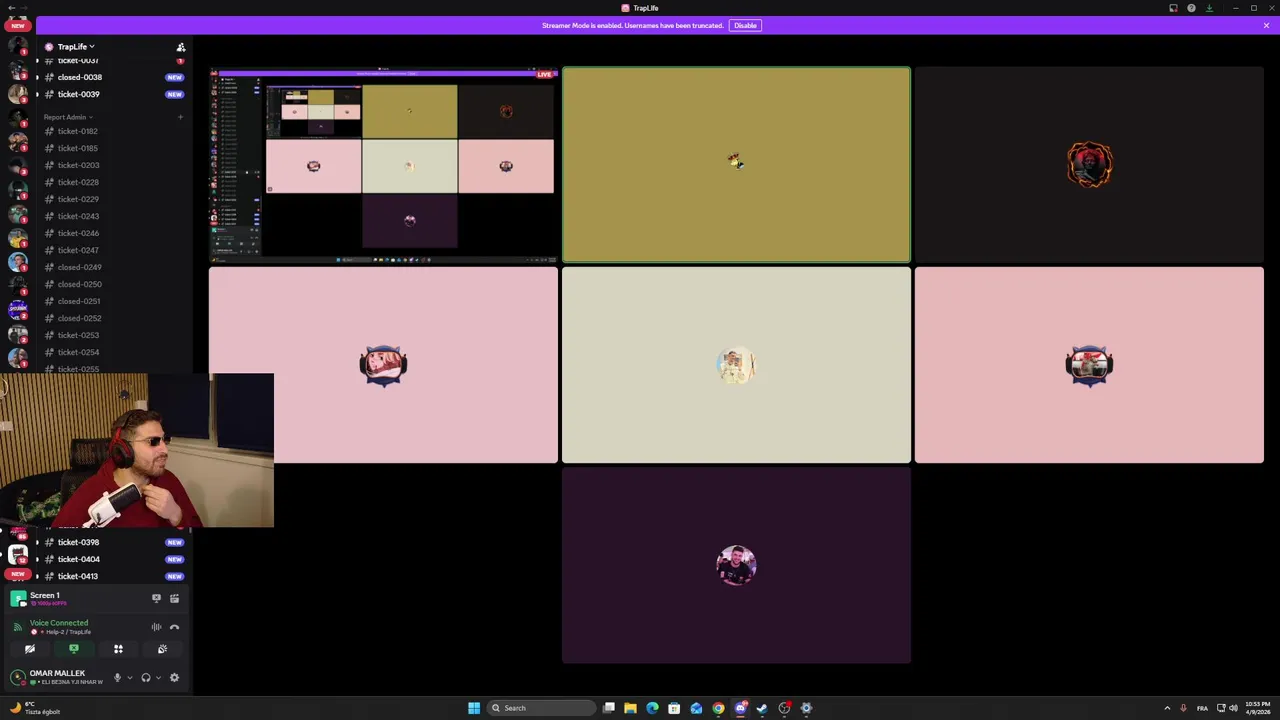Go to ticket-0253 channel
Screen dimensions: 1280x720
[x=113, y=335]
